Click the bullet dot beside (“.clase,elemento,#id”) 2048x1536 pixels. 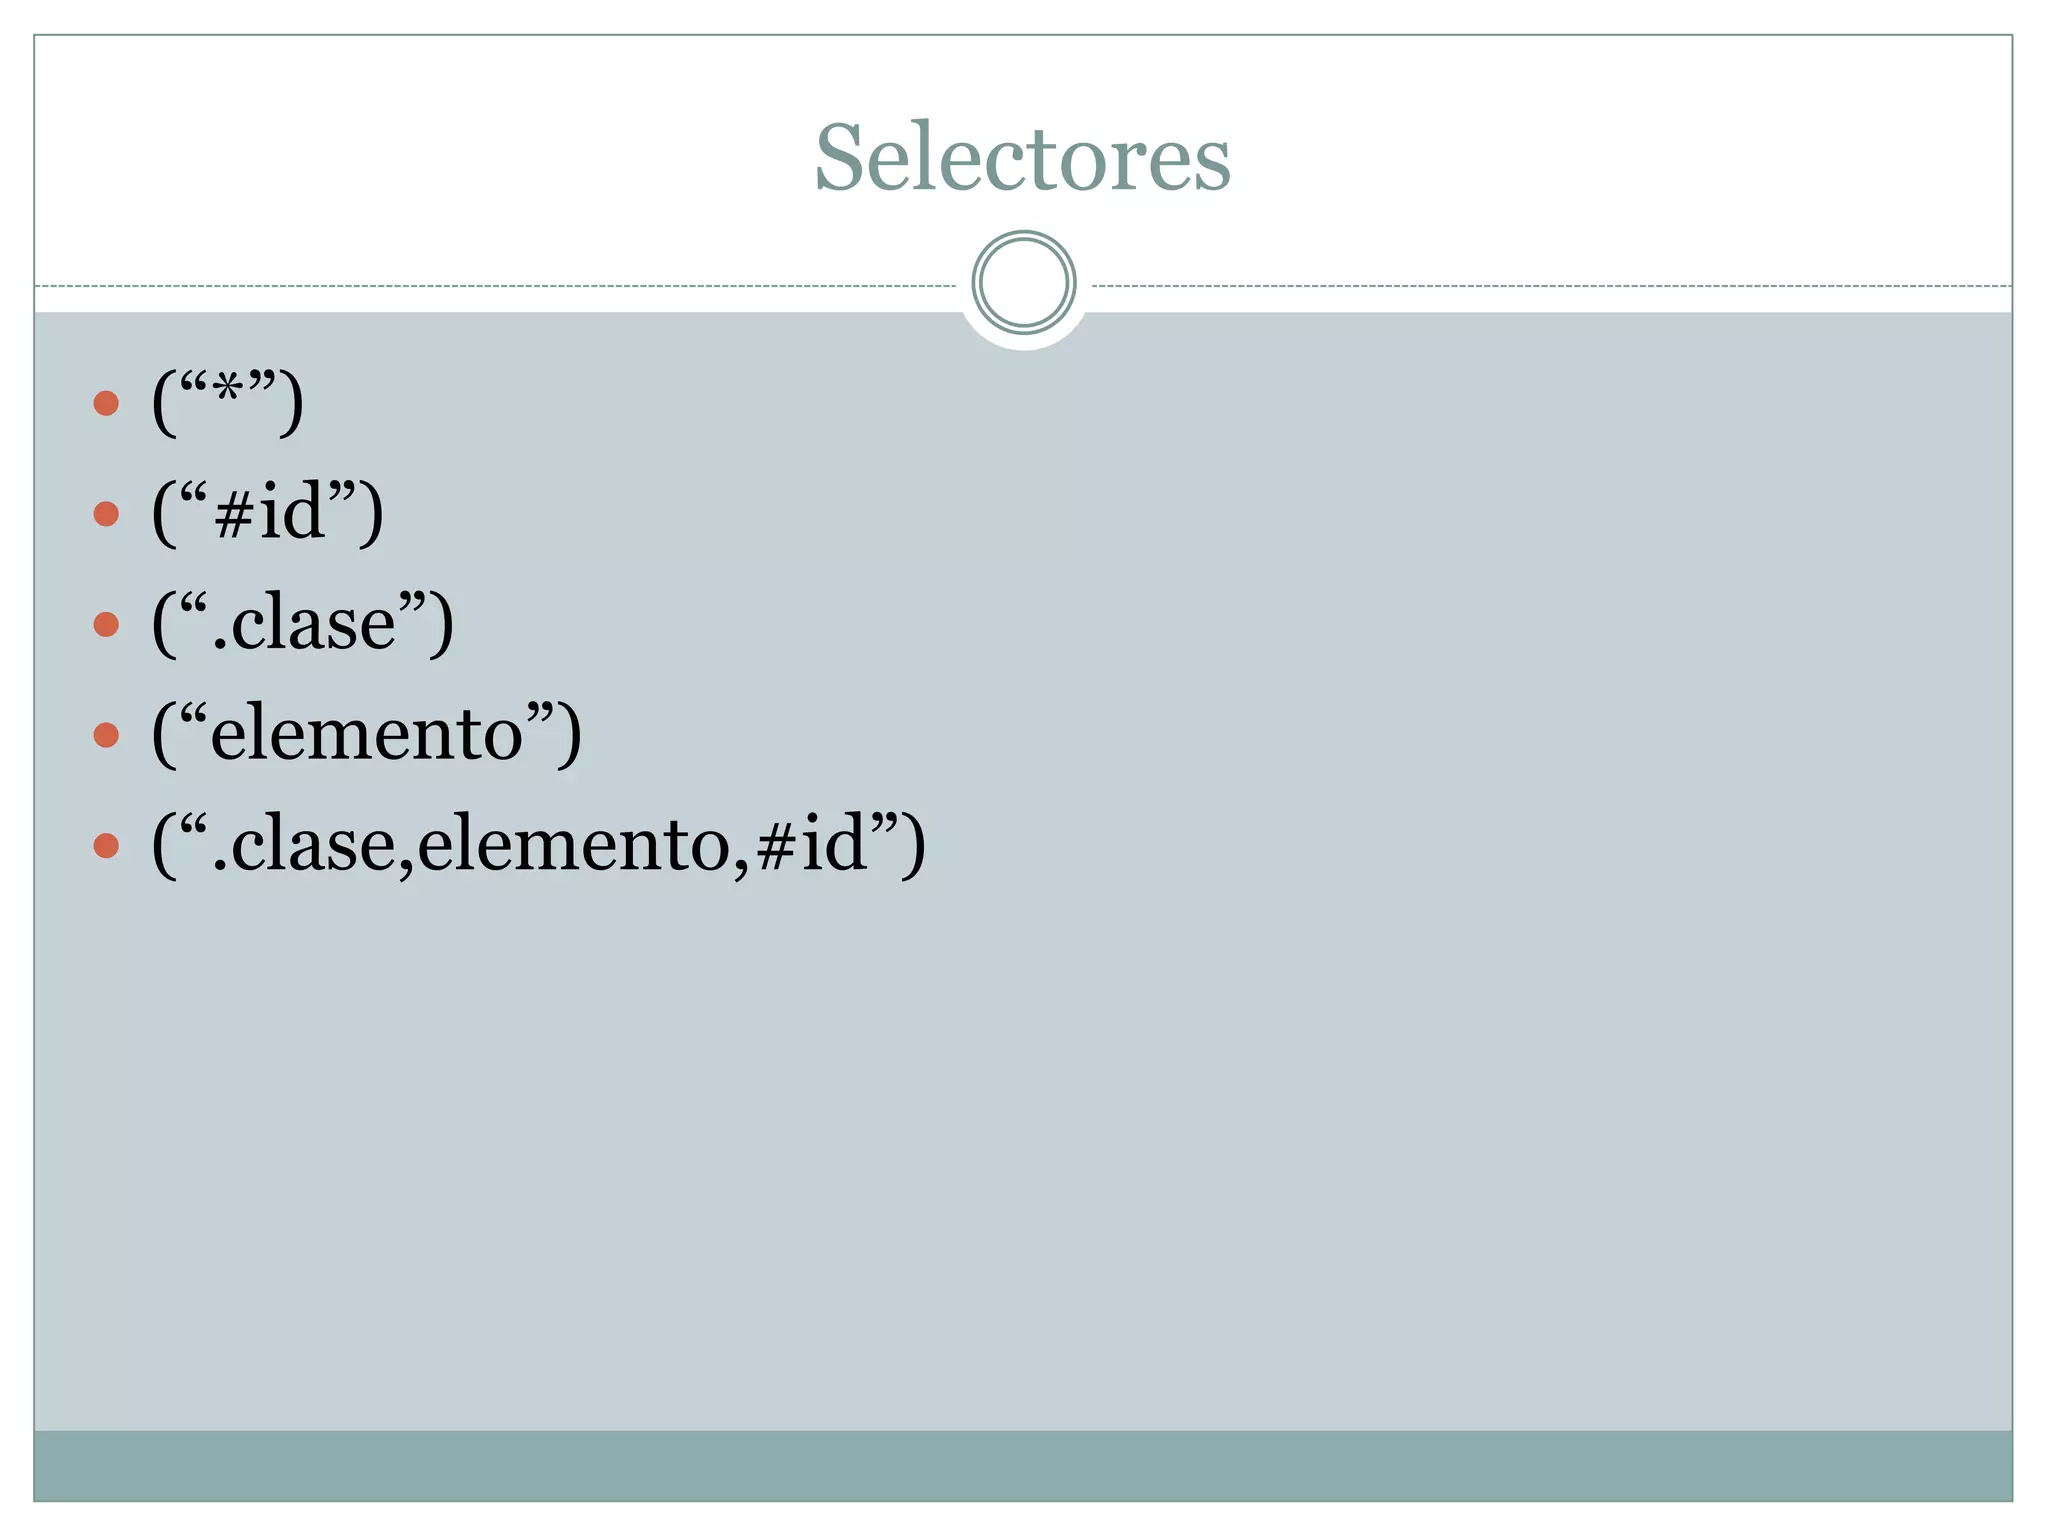click(106, 846)
